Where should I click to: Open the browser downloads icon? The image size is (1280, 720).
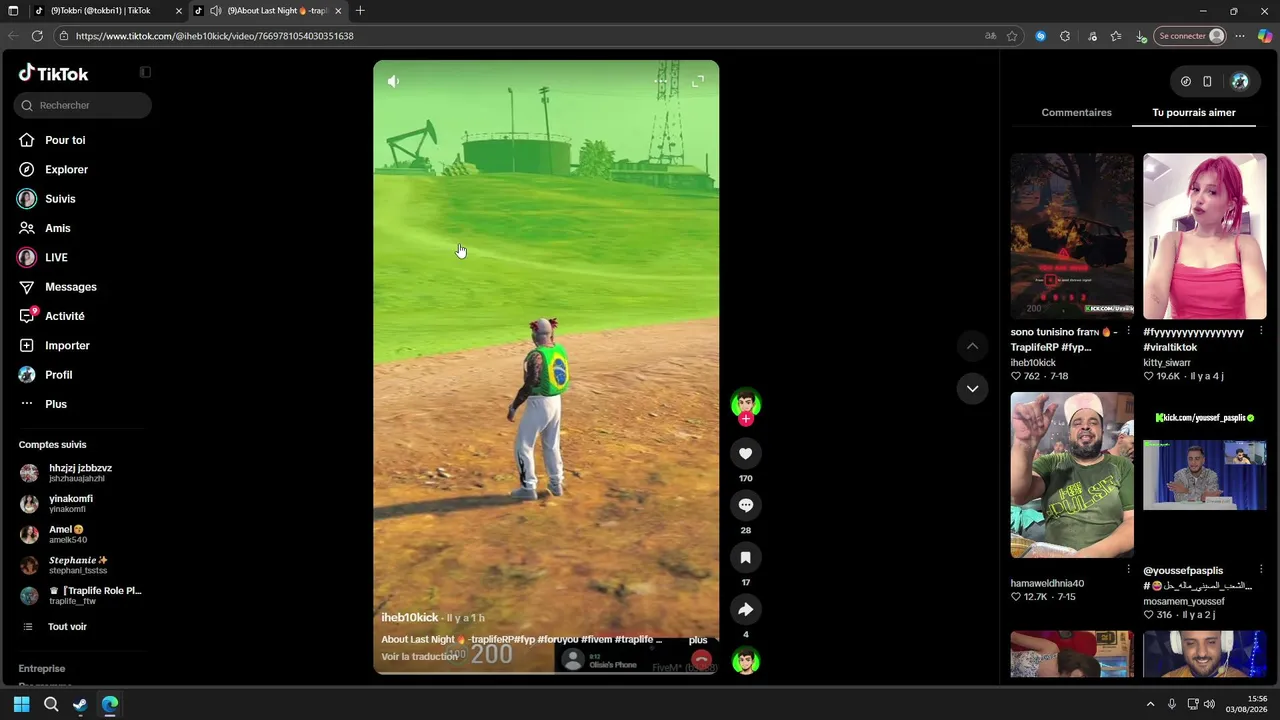(x=1141, y=36)
